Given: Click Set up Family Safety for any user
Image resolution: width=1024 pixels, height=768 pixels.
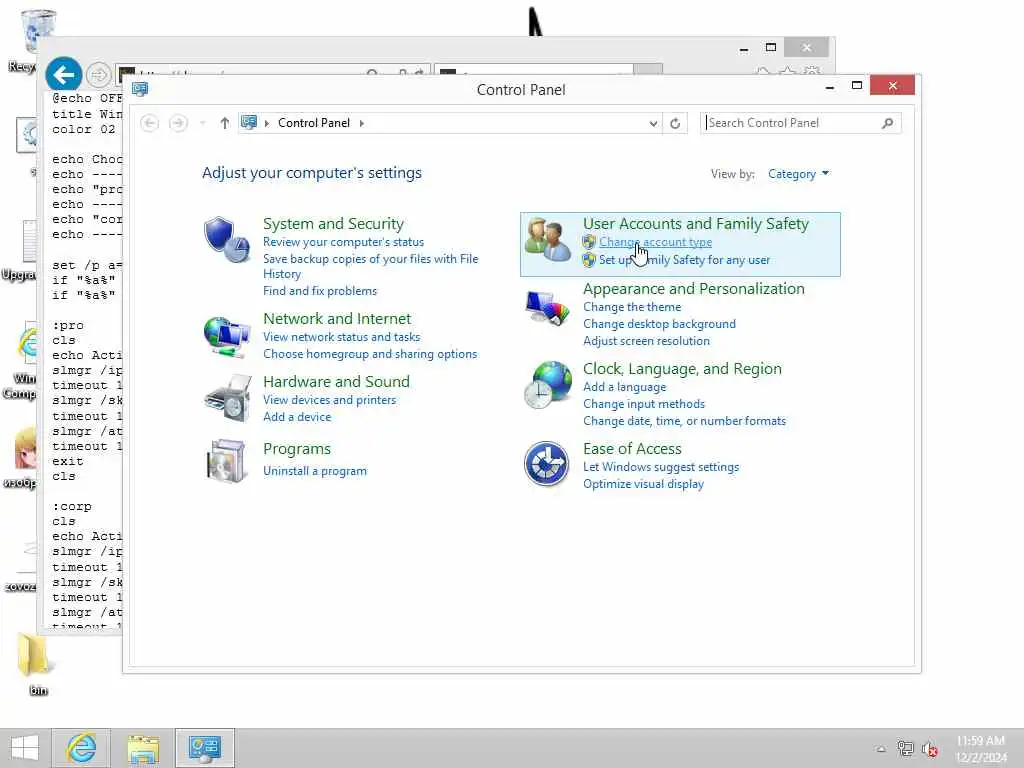Looking at the screenshot, I should pyautogui.click(x=684, y=259).
